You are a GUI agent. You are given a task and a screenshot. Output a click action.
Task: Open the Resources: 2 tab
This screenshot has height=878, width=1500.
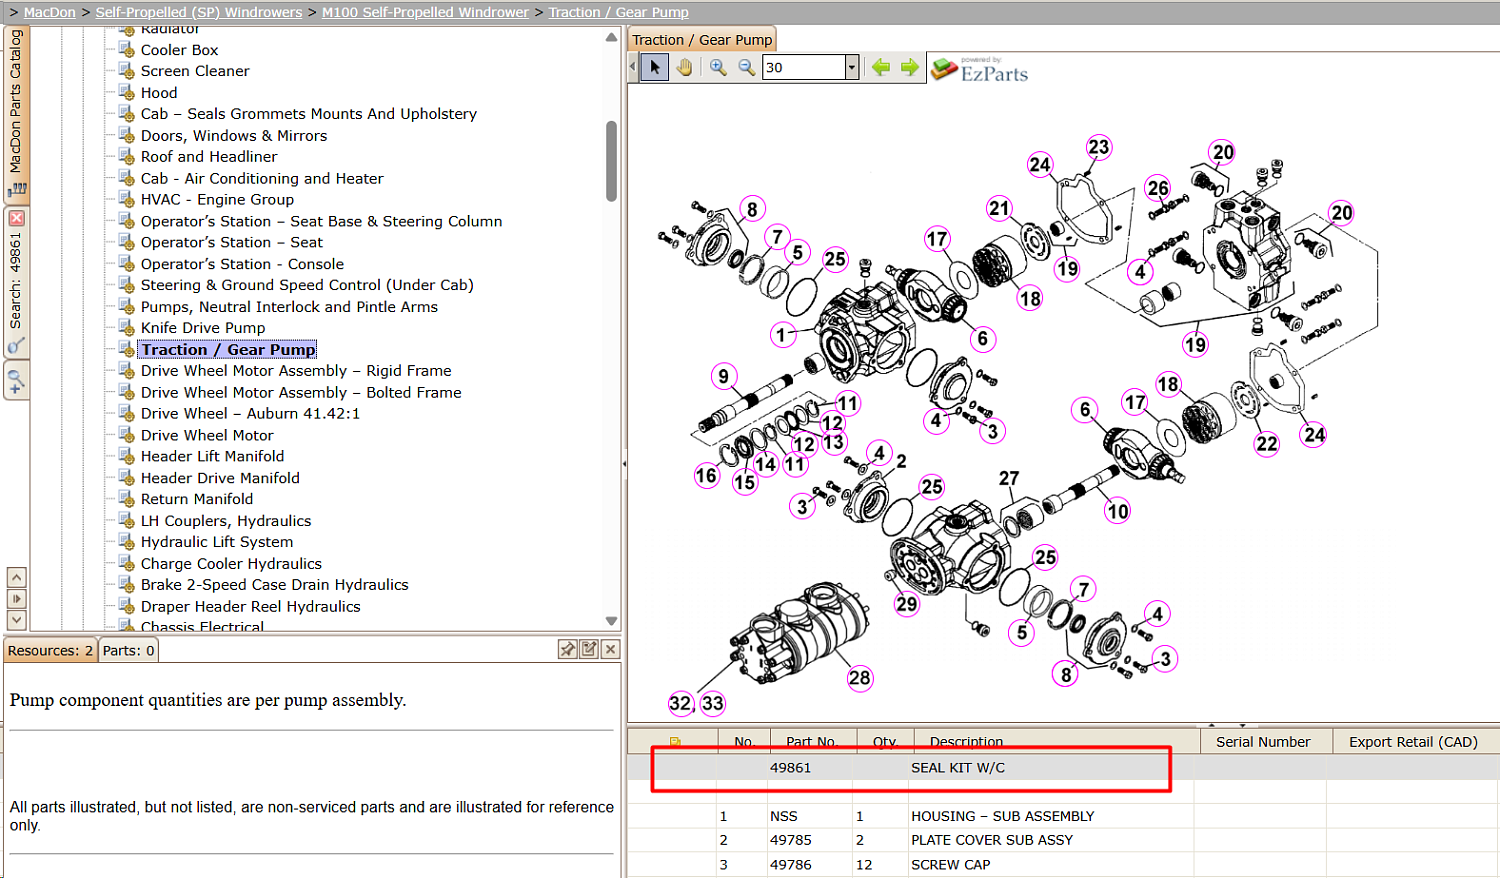click(50, 650)
